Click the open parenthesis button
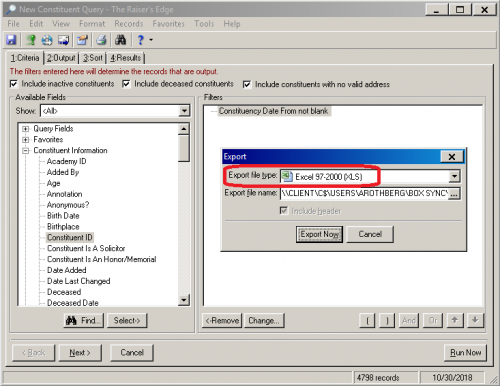500x386 pixels. point(367,320)
